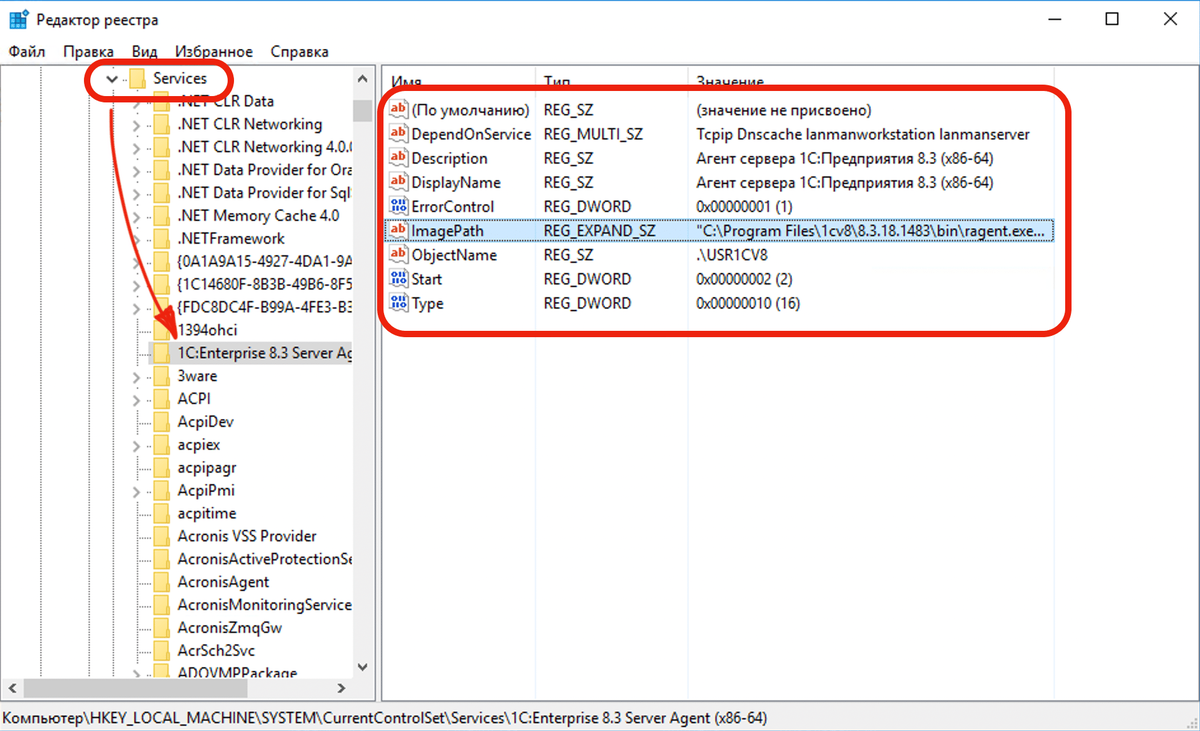Screen dimensions: 1200x731
Task: Click the string icon of (По умолчанию)
Action: (399, 109)
